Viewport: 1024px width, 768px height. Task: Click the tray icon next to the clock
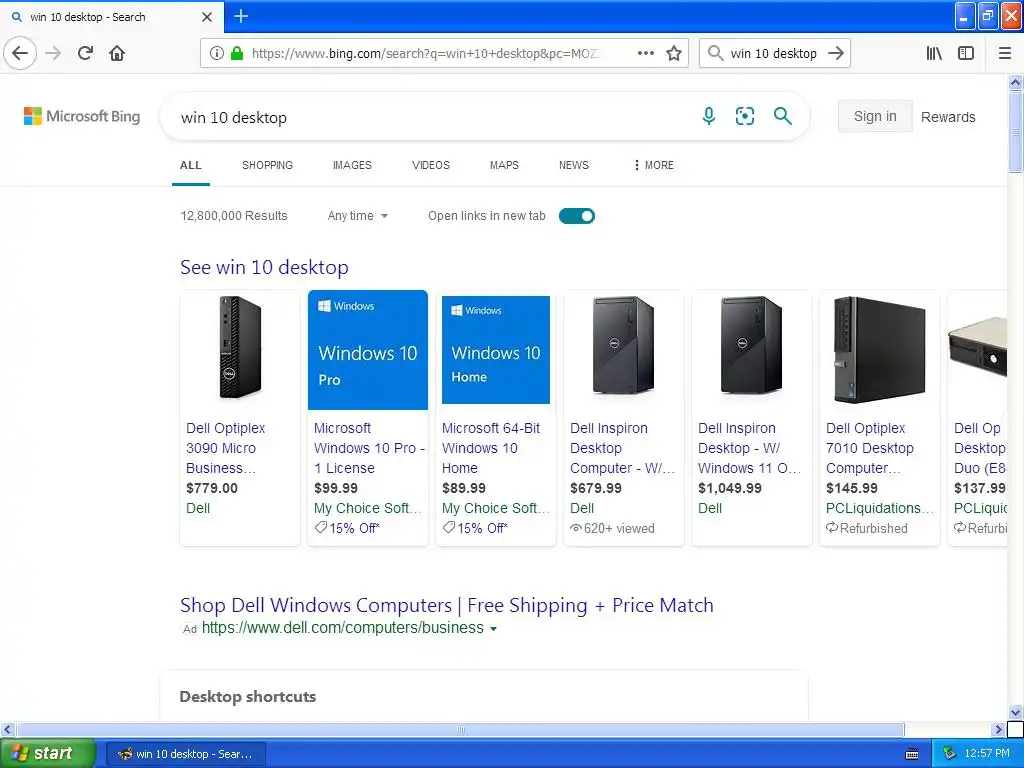(949, 754)
